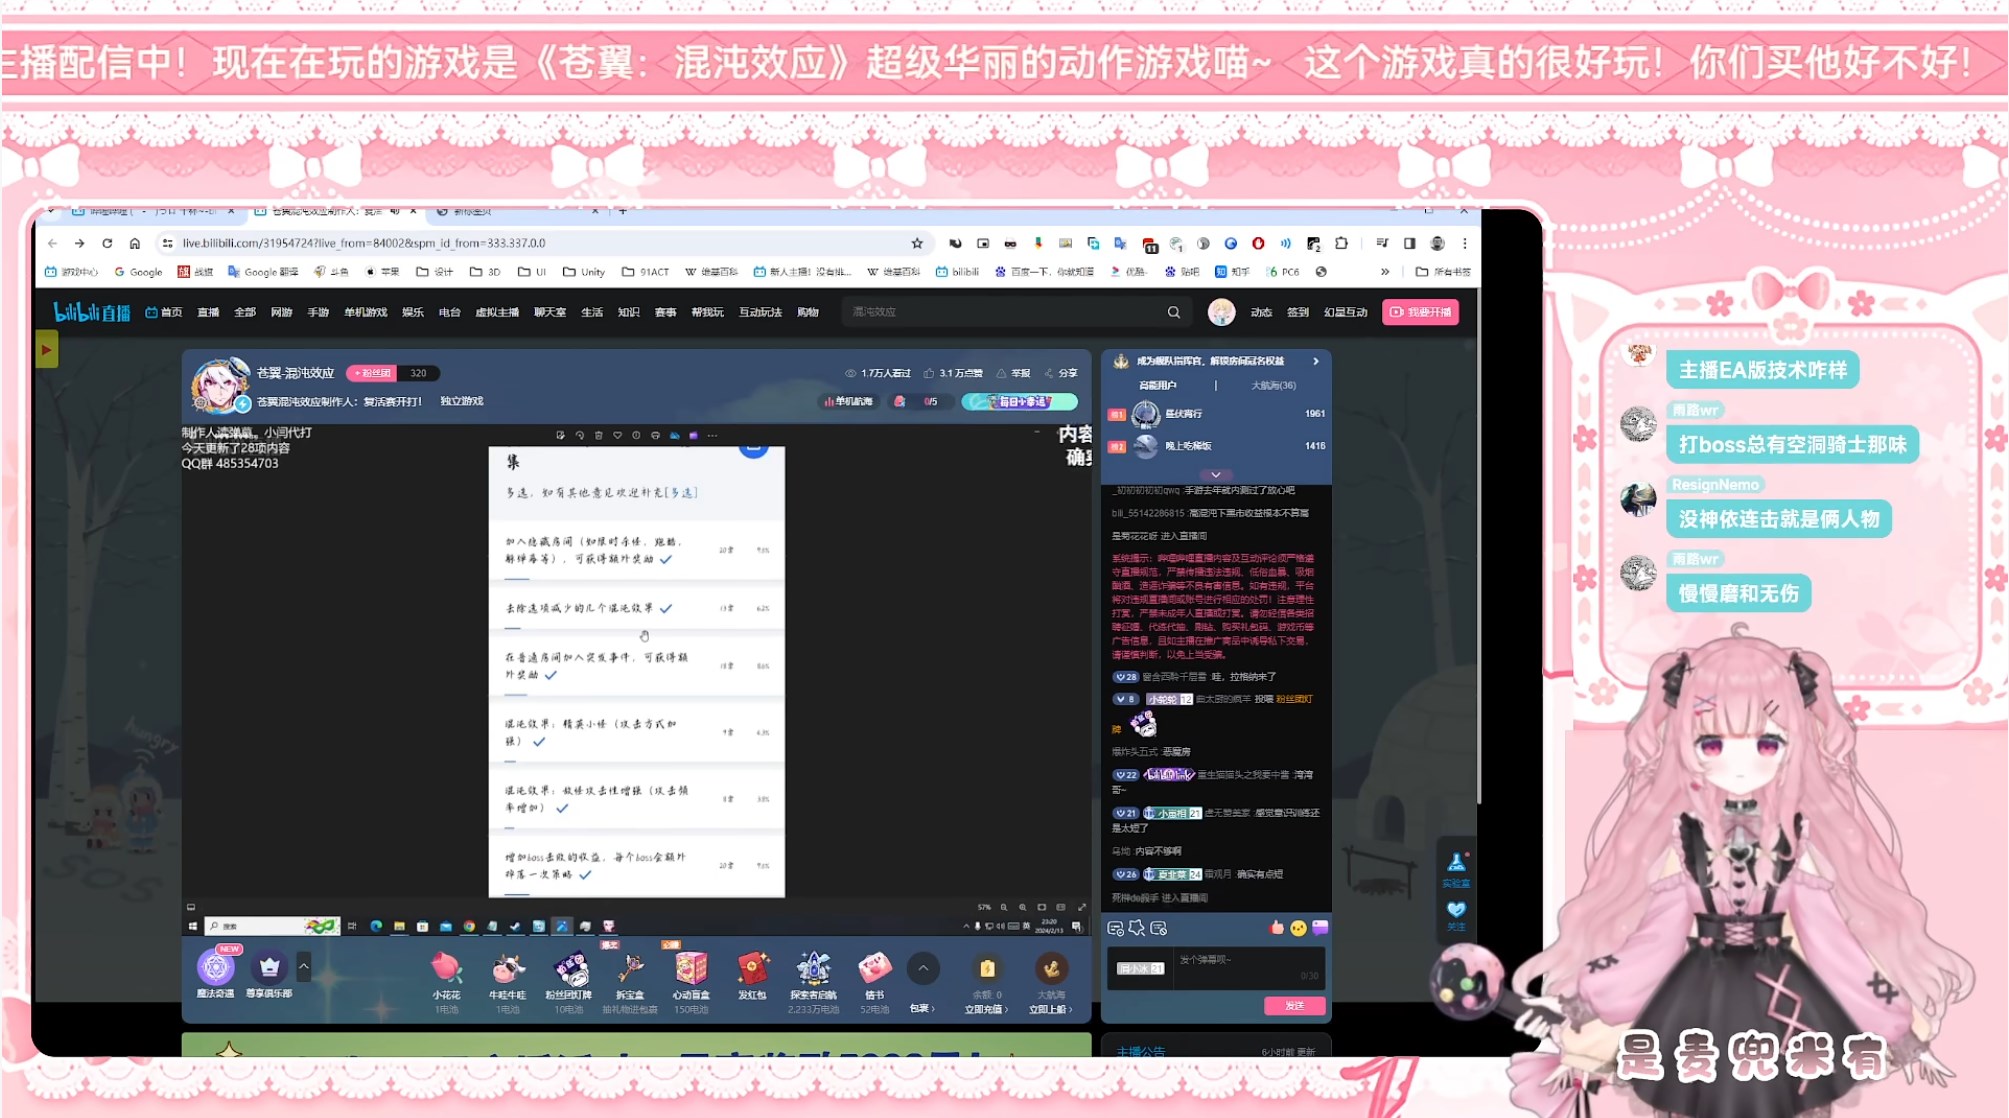Click the thumbs-up emoji above chat input

1276,928
